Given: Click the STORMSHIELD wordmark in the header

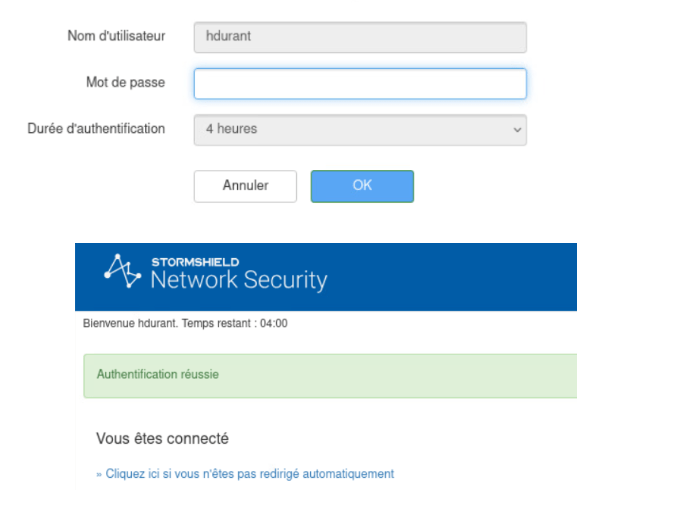Looking at the screenshot, I should [x=195, y=262].
